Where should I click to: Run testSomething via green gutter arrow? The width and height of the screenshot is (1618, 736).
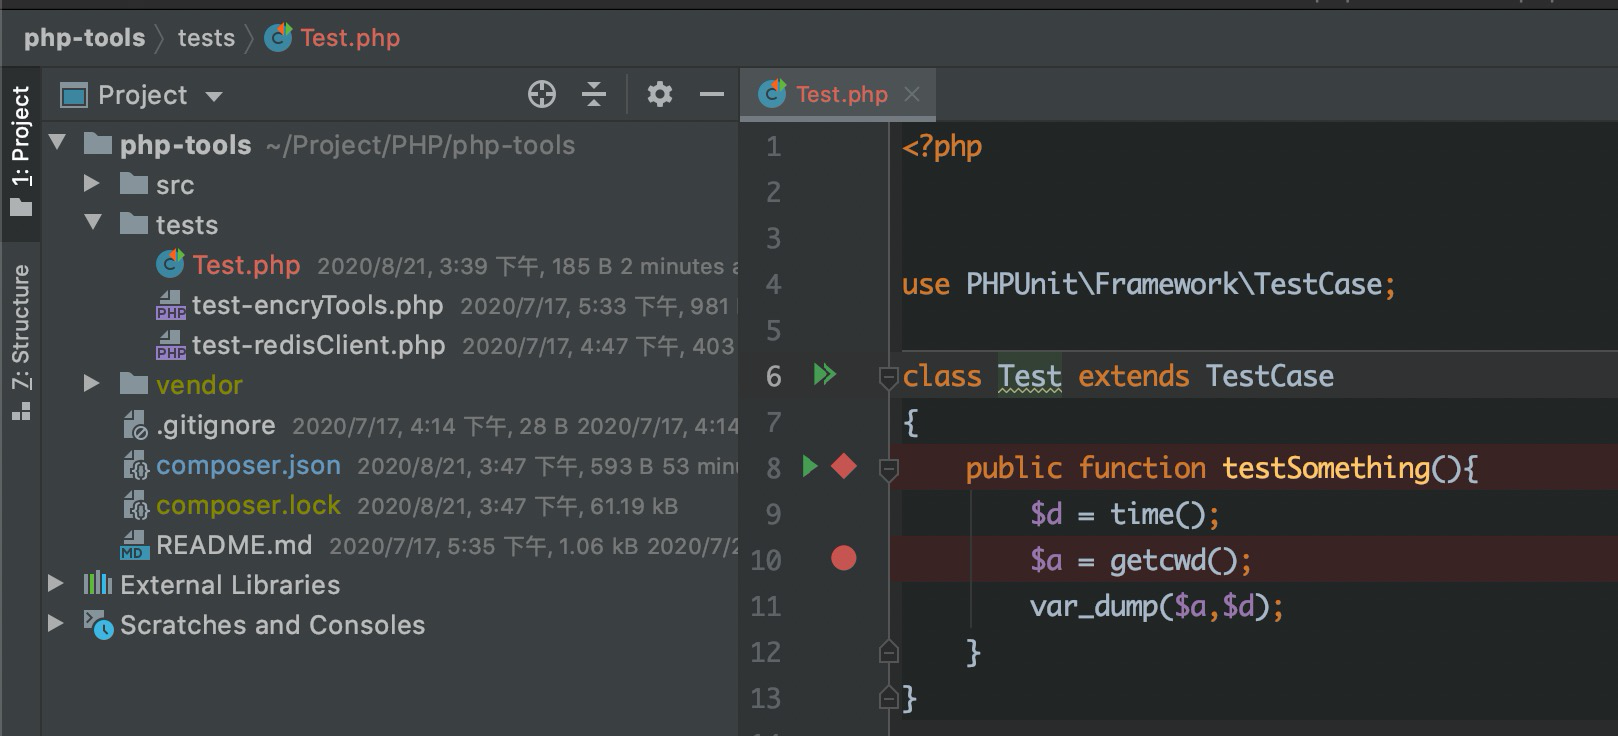(x=810, y=467)
